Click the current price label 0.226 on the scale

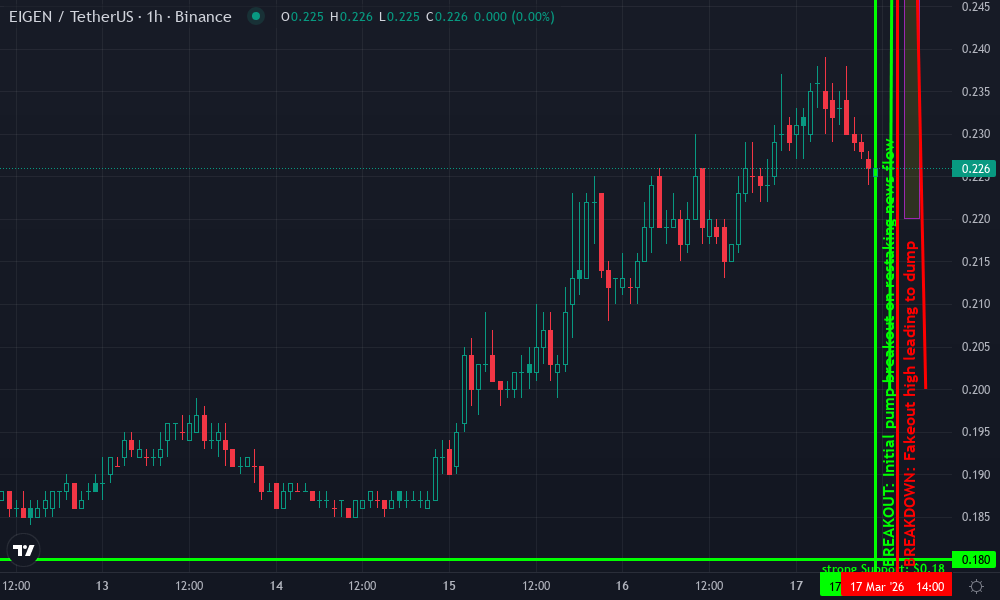coord(973,168)
